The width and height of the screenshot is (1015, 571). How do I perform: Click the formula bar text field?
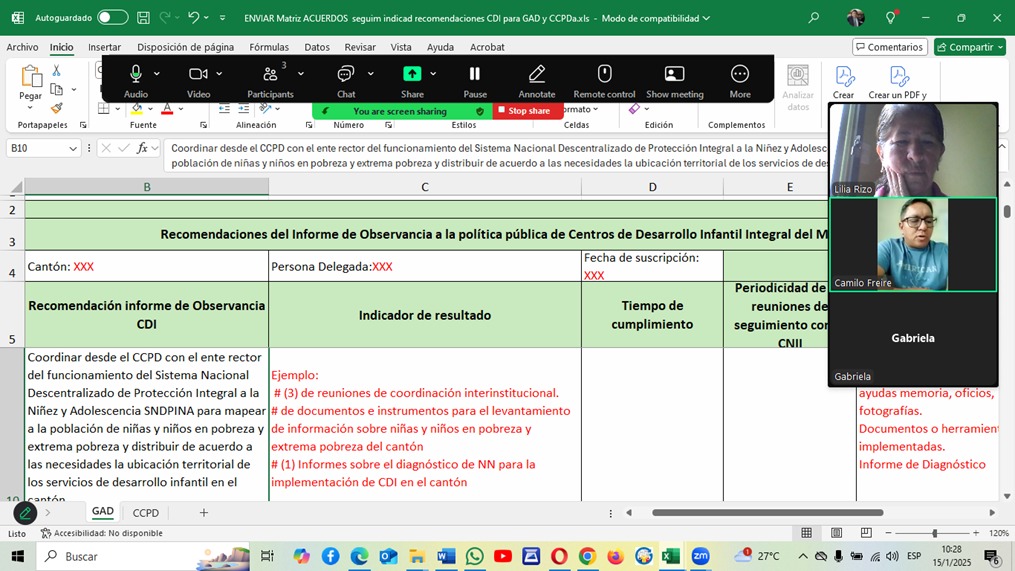click(x=496, y=155)
